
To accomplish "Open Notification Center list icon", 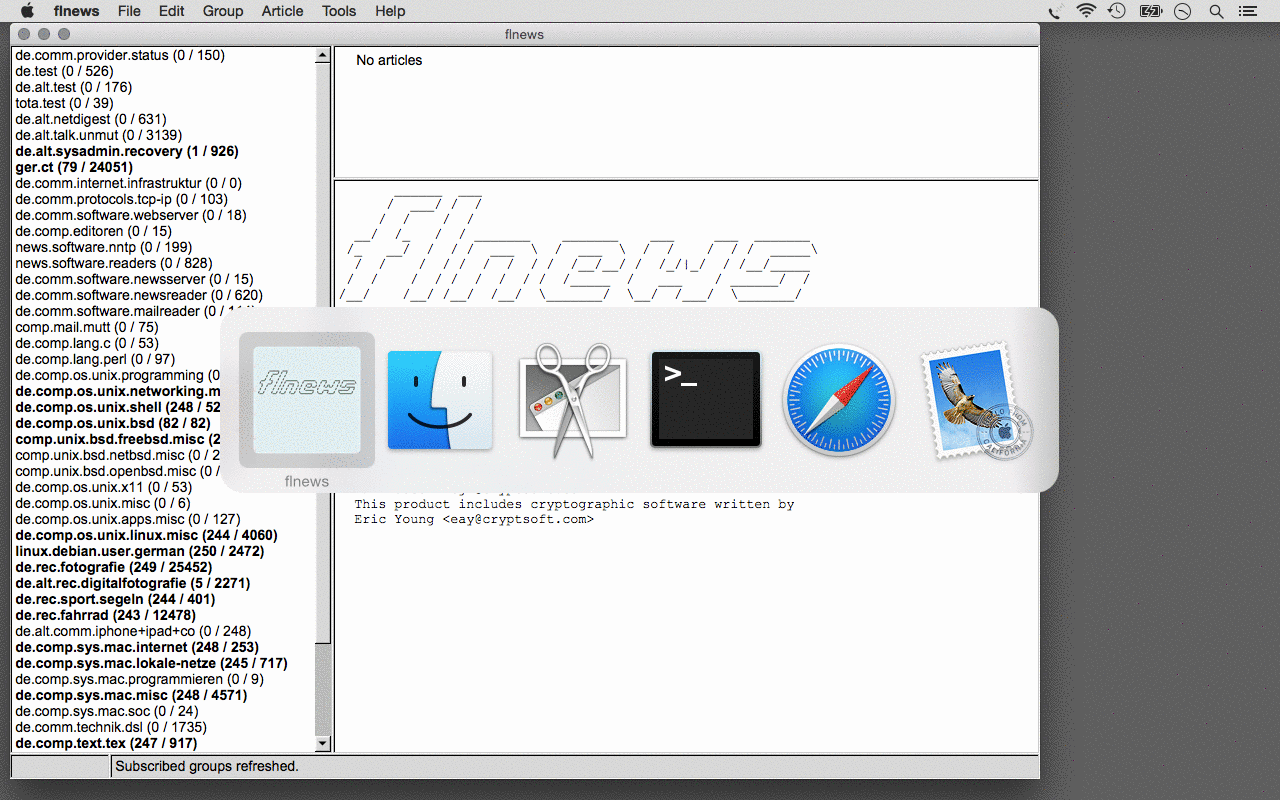I will tap(1247, 11).
